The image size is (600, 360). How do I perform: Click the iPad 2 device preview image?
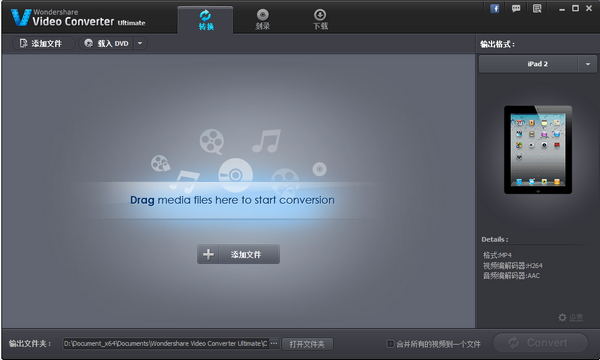coord(538,150)
